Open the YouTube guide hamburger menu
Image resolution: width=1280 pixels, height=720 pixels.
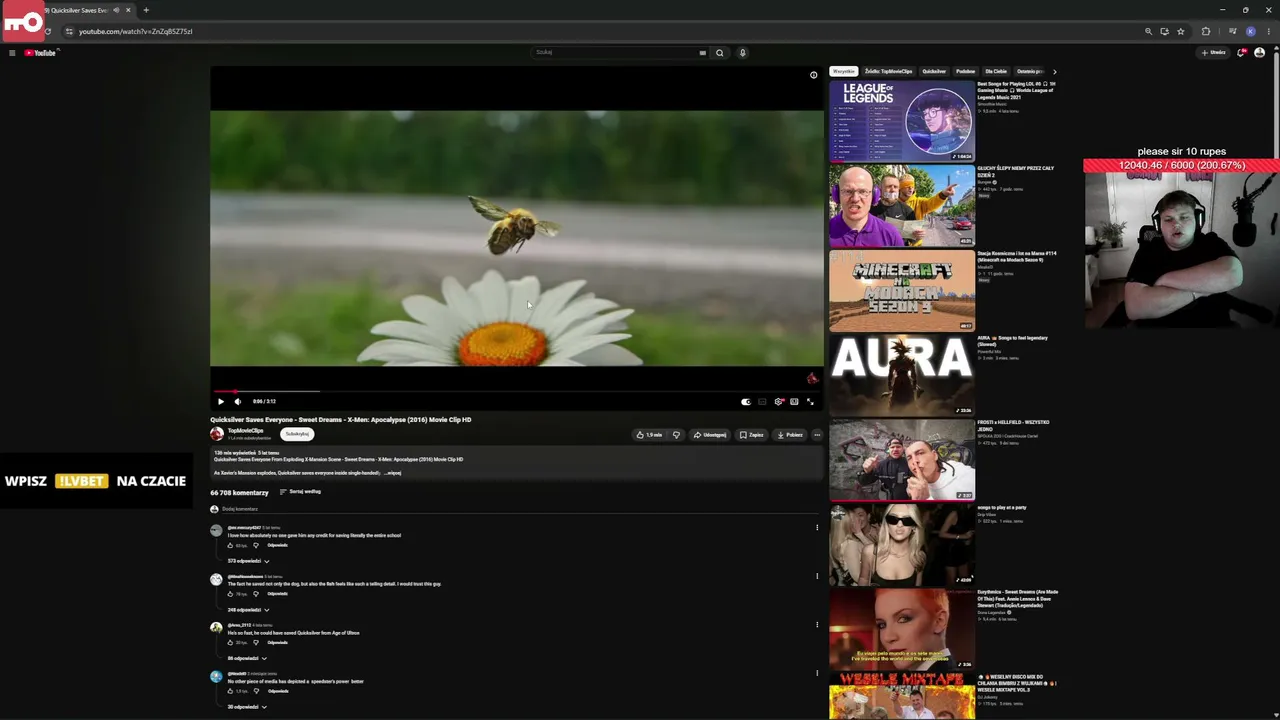pos(12,53)
